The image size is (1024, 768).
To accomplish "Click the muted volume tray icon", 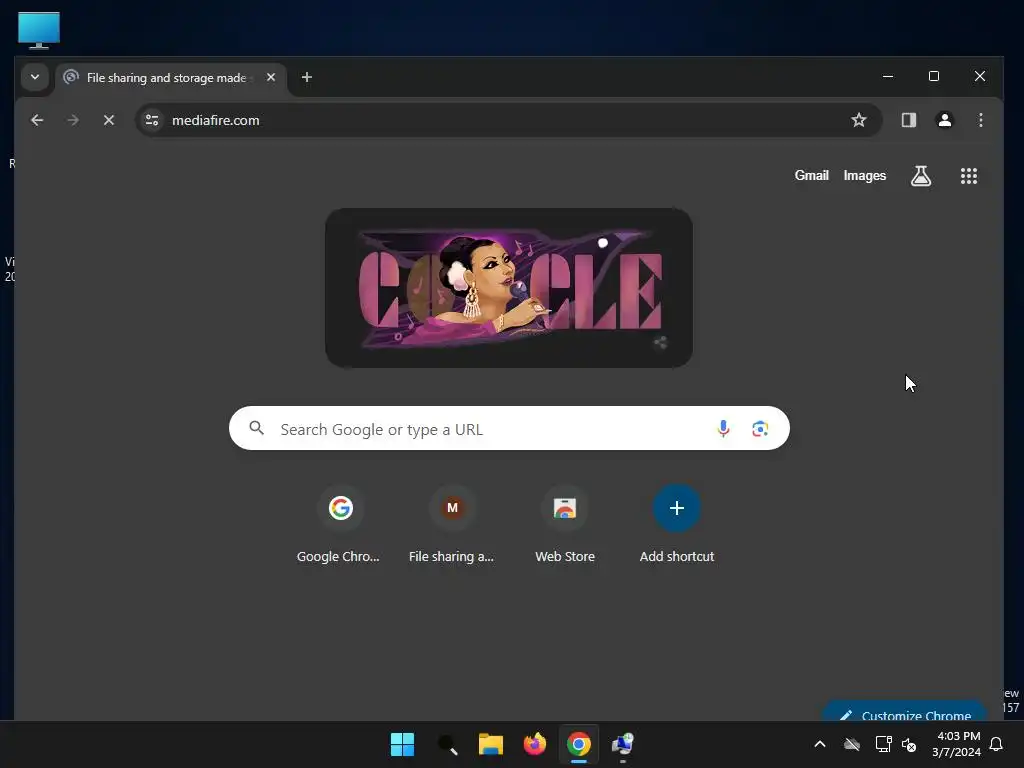I will coord(908,744).
